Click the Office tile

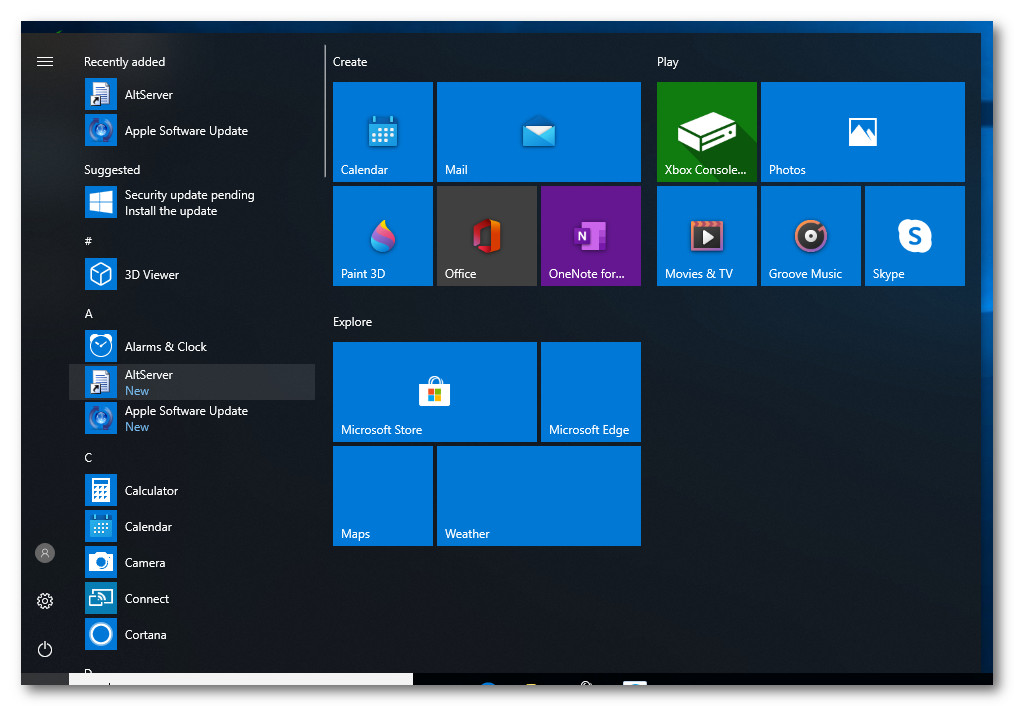coord(486,236)
